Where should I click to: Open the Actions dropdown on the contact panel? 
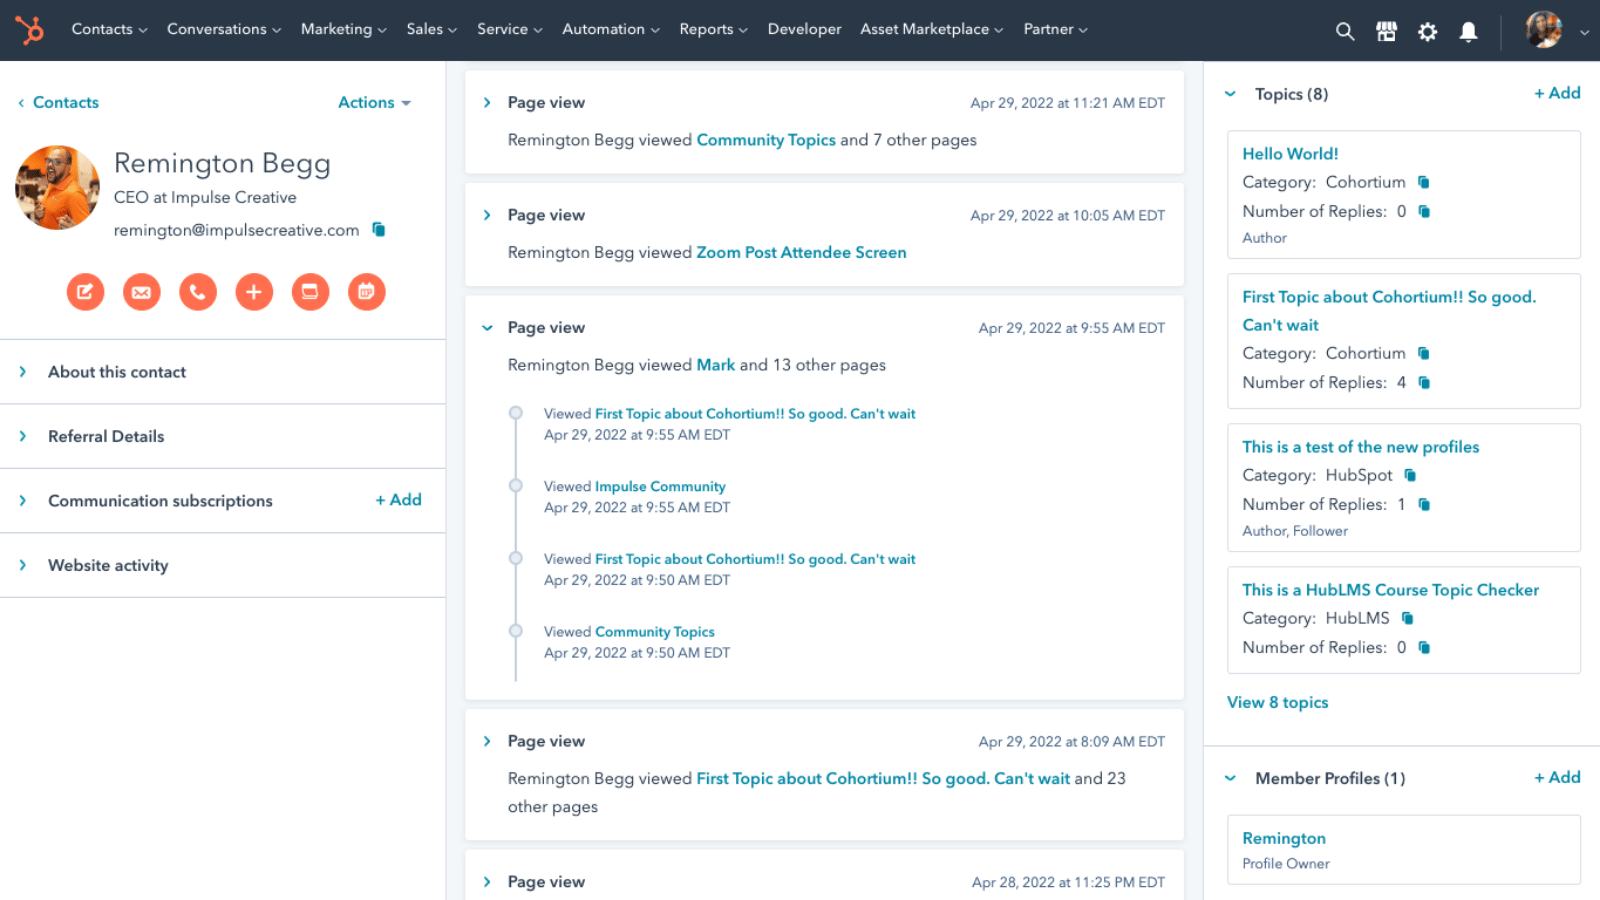[x=373, y=102]
